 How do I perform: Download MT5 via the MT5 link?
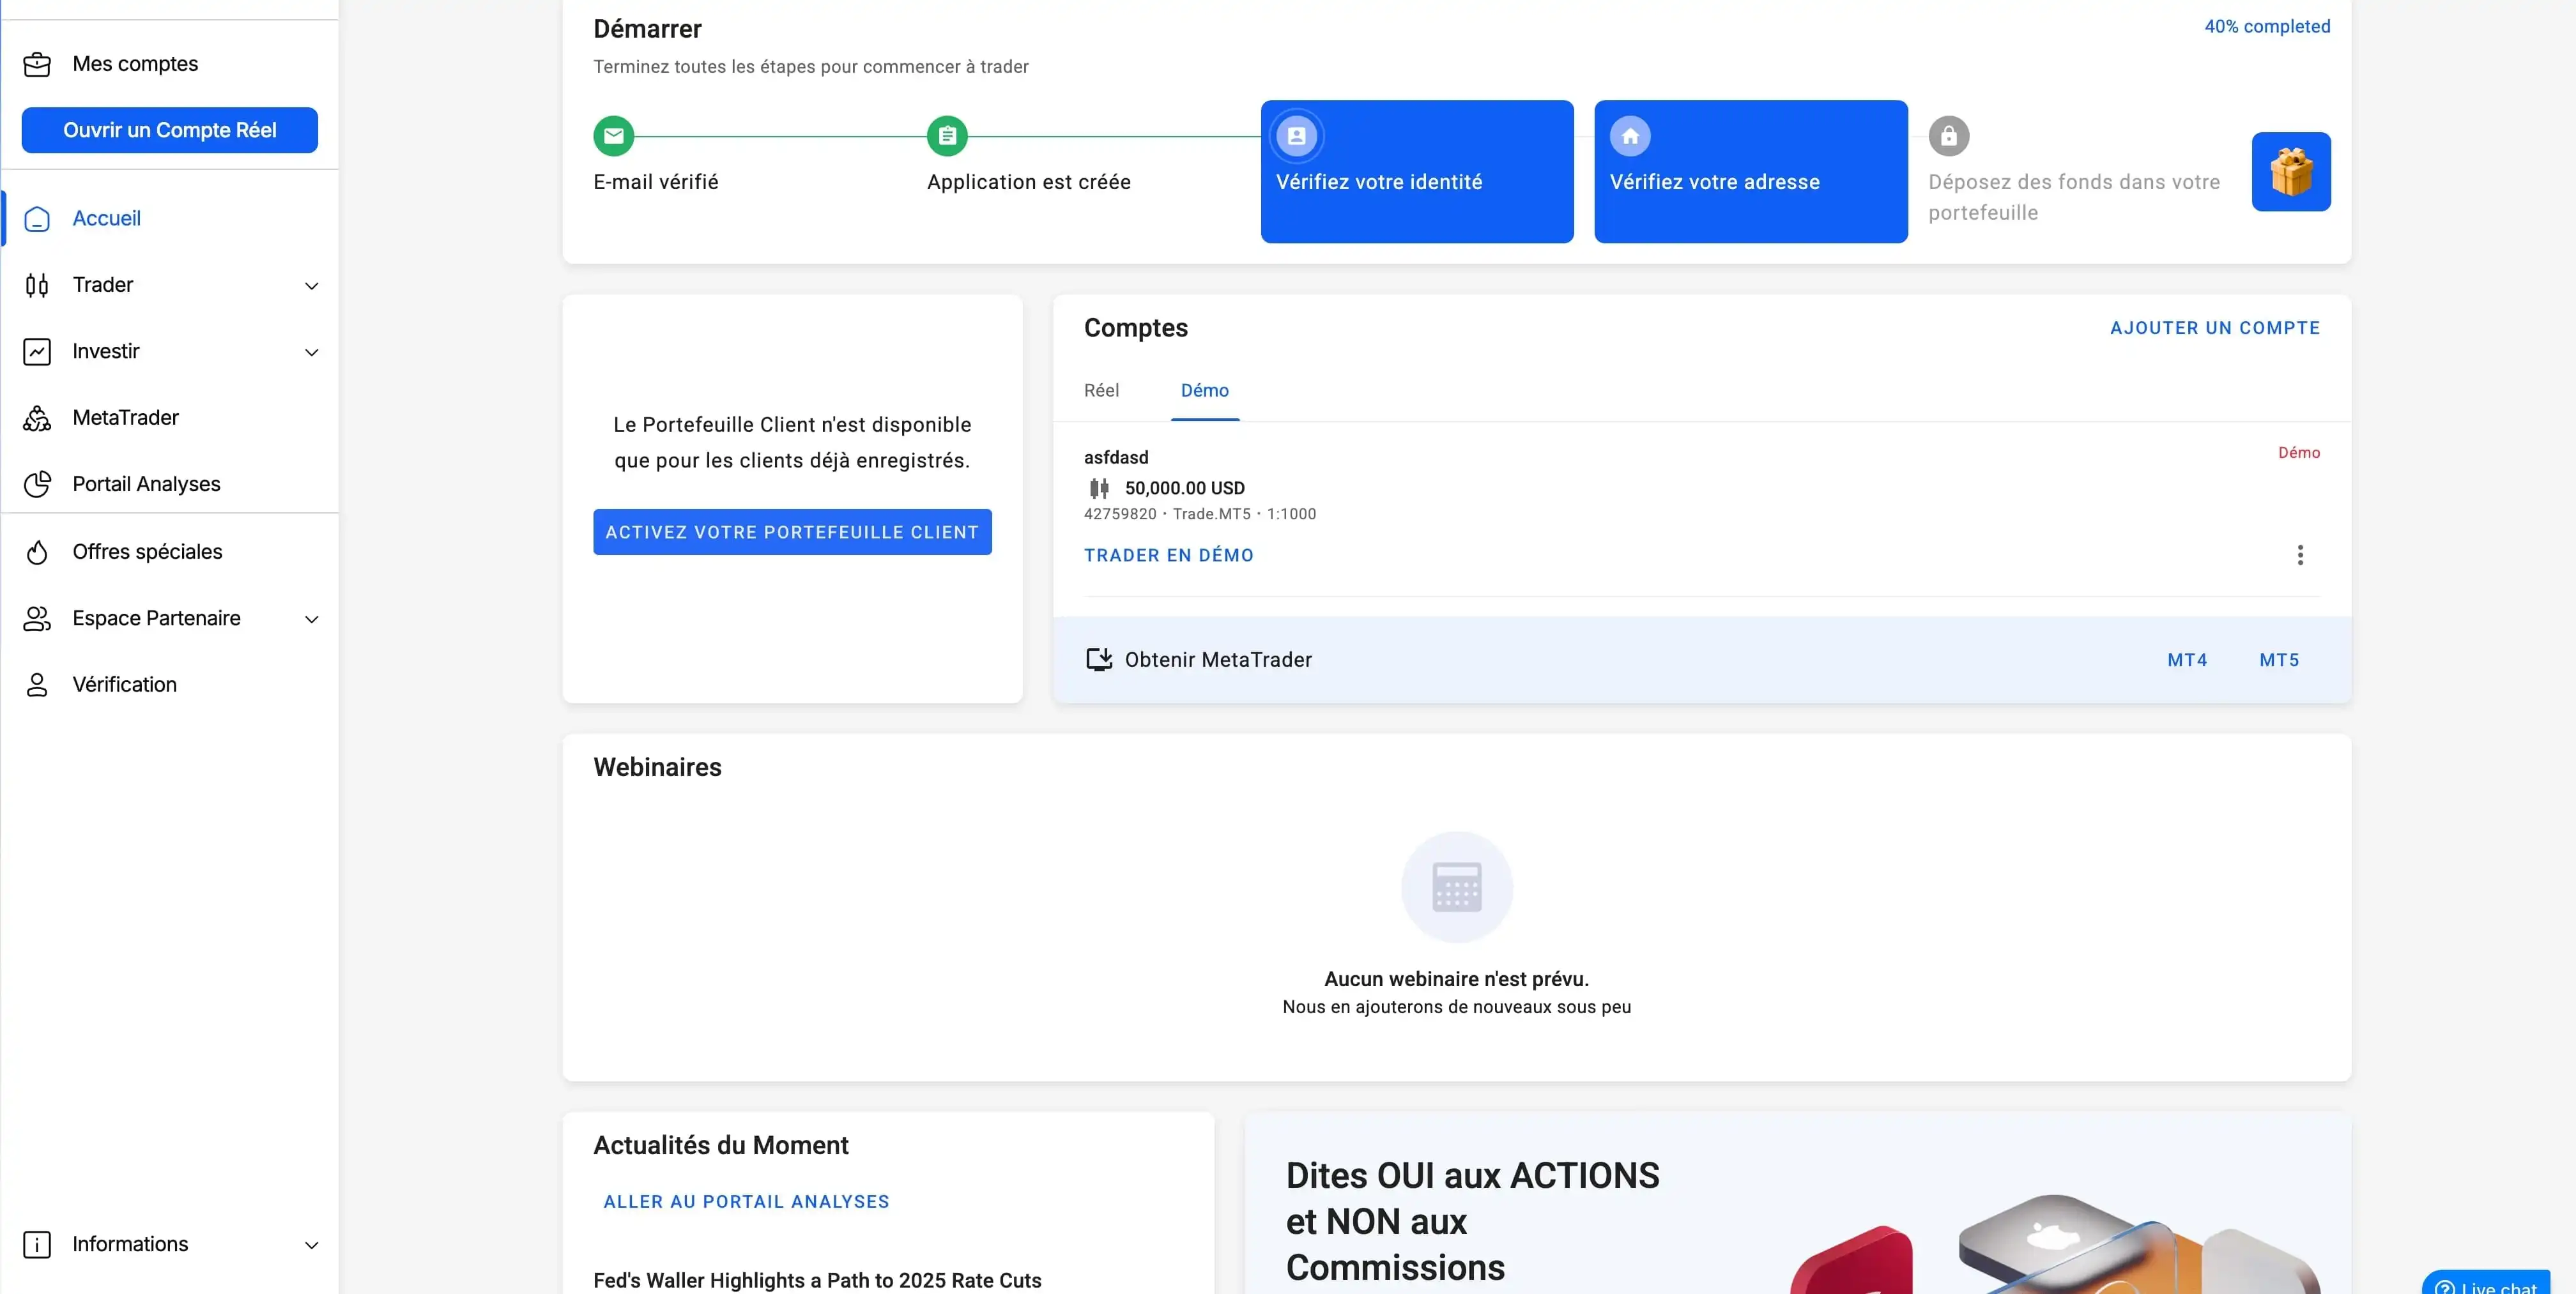[x=2279, y=660]
